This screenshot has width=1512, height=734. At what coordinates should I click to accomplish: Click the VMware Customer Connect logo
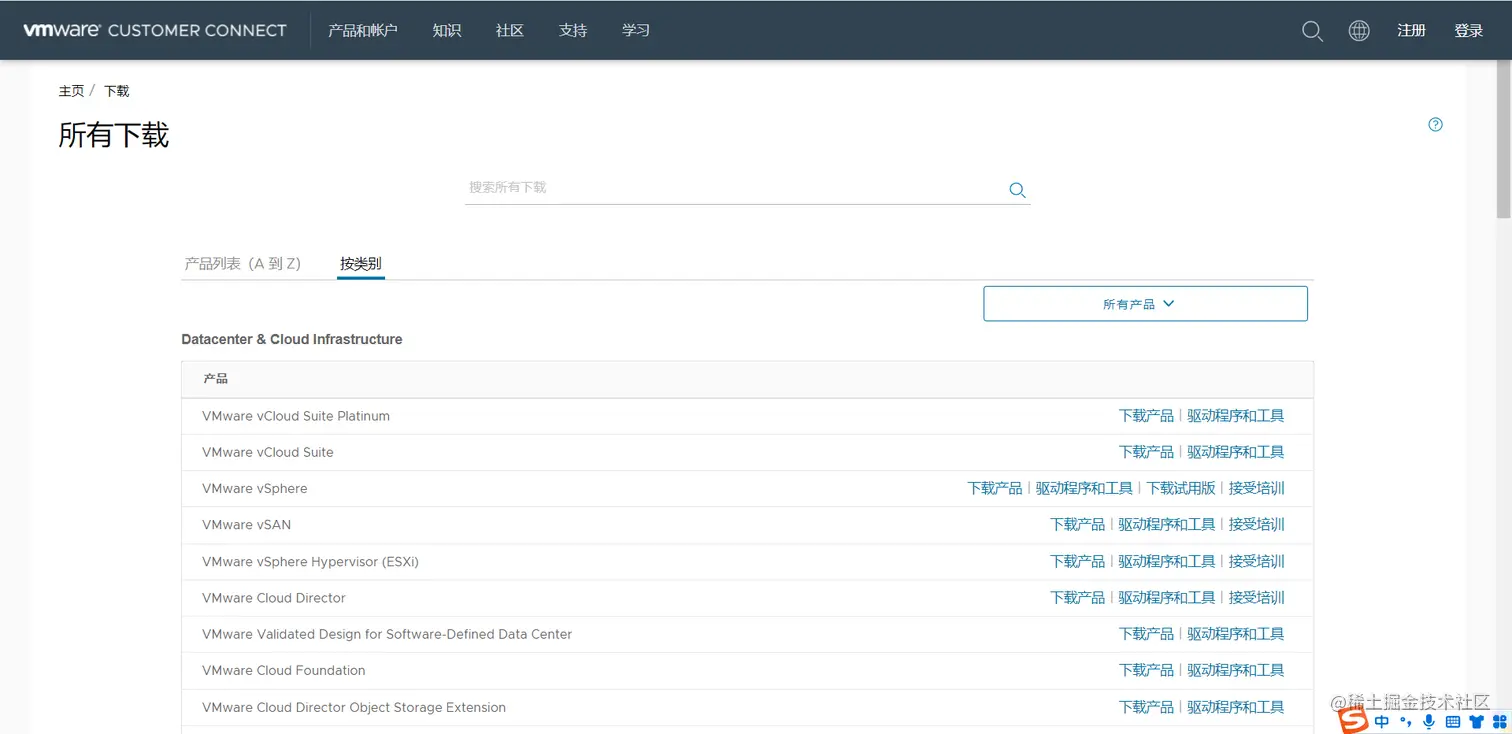155,30
